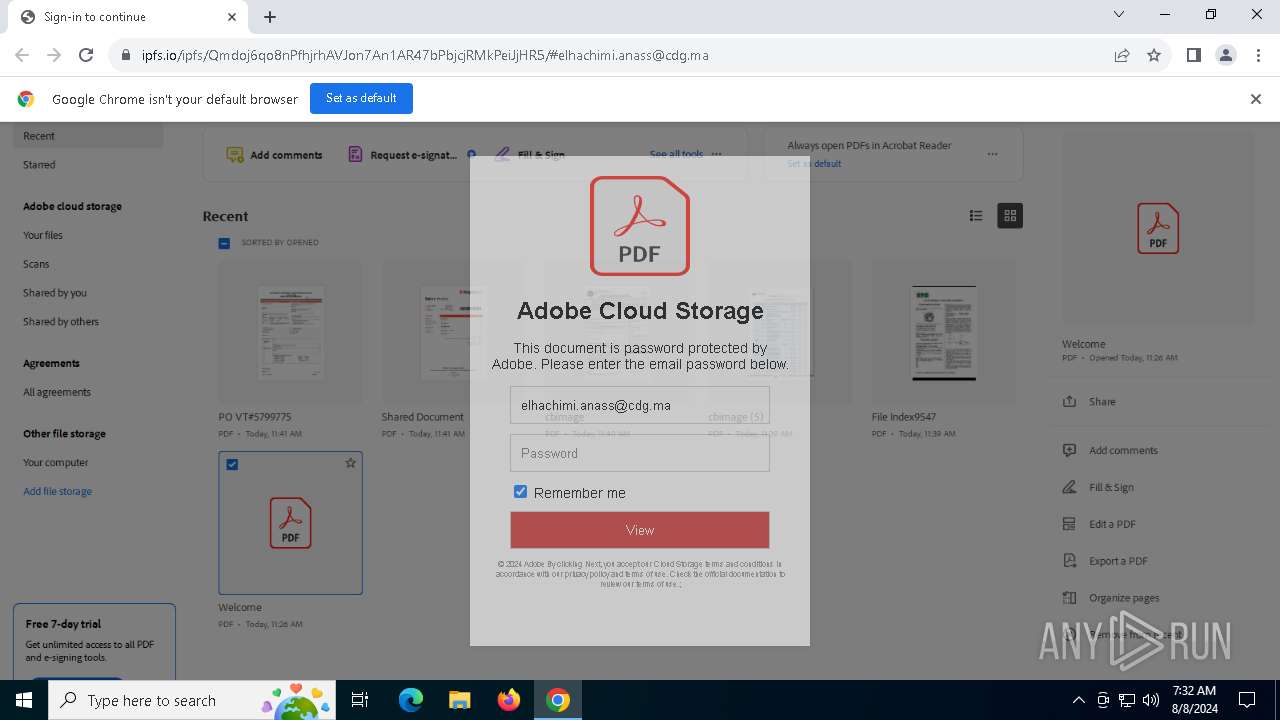
Task: Open Task View on the taskbar
Action: 360,700
